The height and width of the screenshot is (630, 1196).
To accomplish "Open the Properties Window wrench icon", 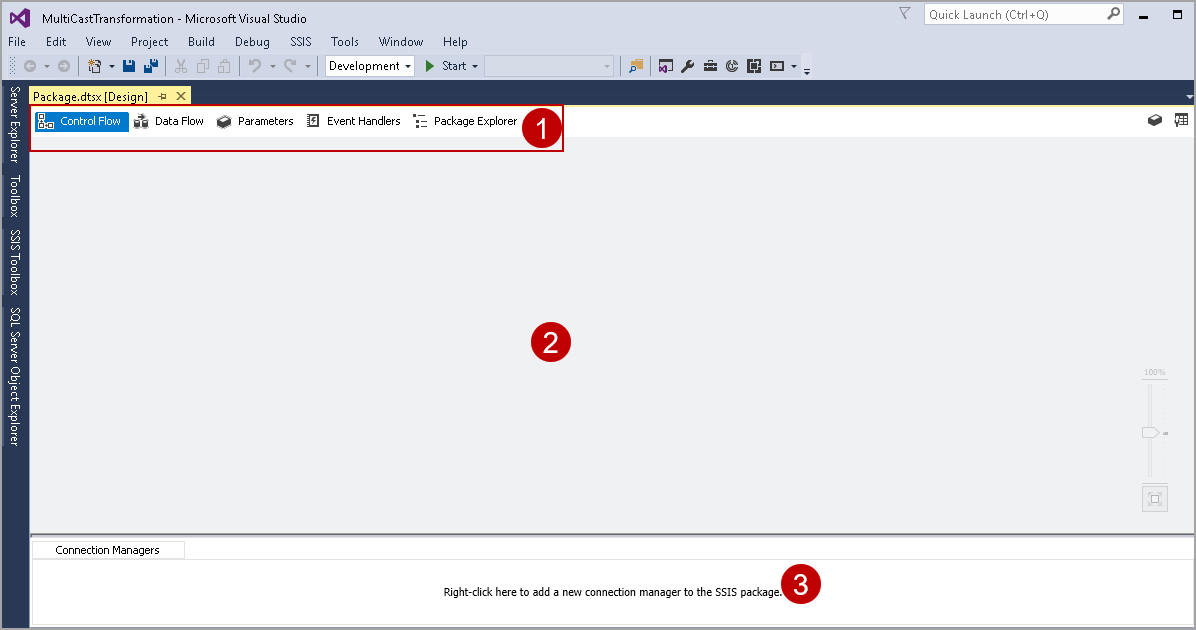I will pos(688,66).
